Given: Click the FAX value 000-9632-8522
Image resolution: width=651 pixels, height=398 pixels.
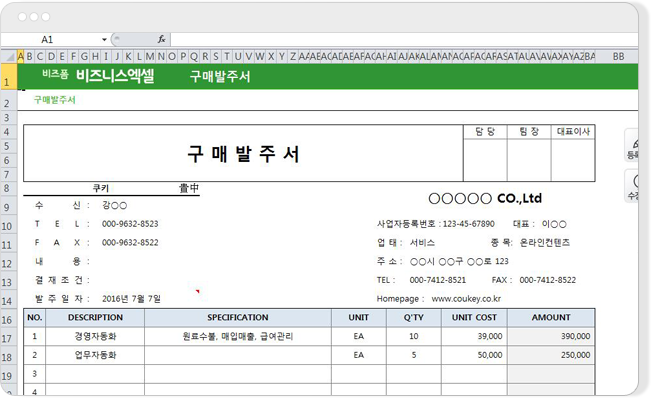Looking at the screenshot, I should point(130,242).
